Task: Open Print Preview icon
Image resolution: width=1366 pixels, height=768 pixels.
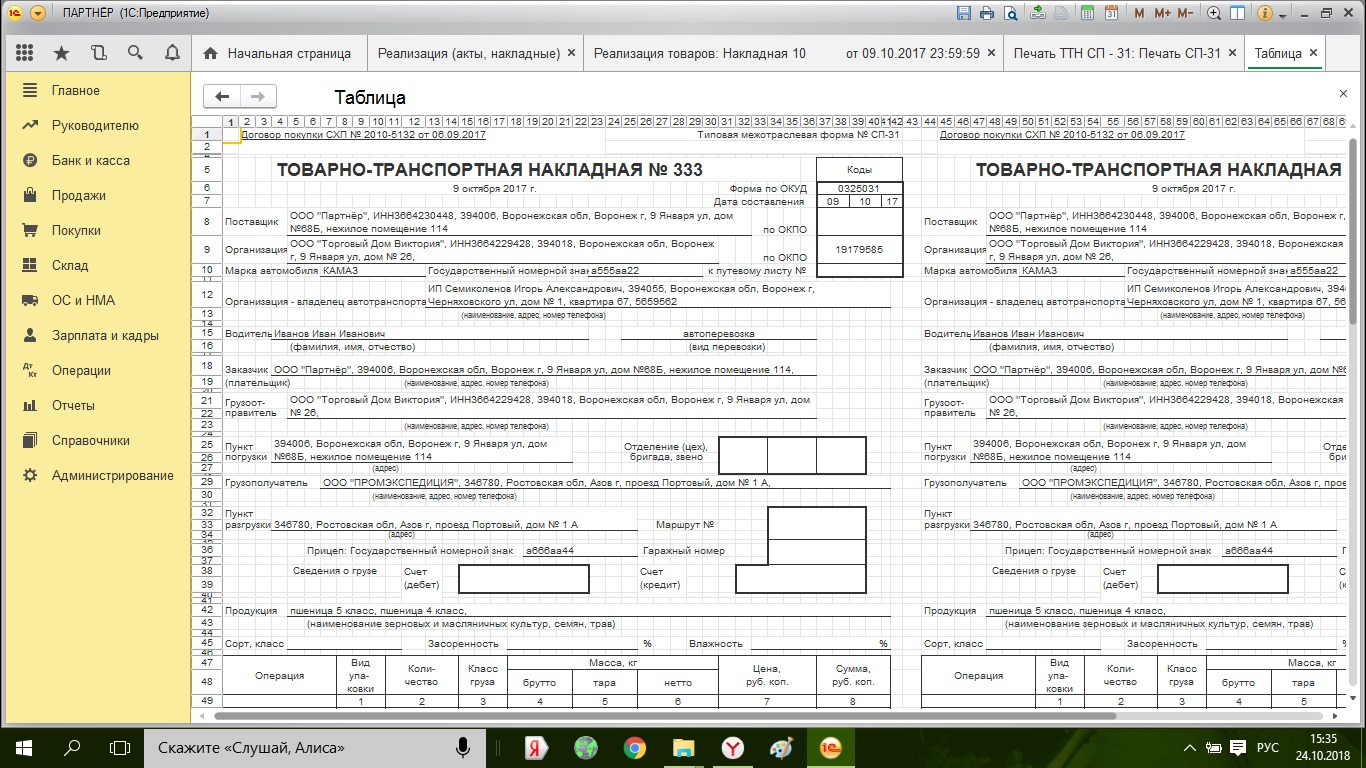Action: tap(1011, 14)
